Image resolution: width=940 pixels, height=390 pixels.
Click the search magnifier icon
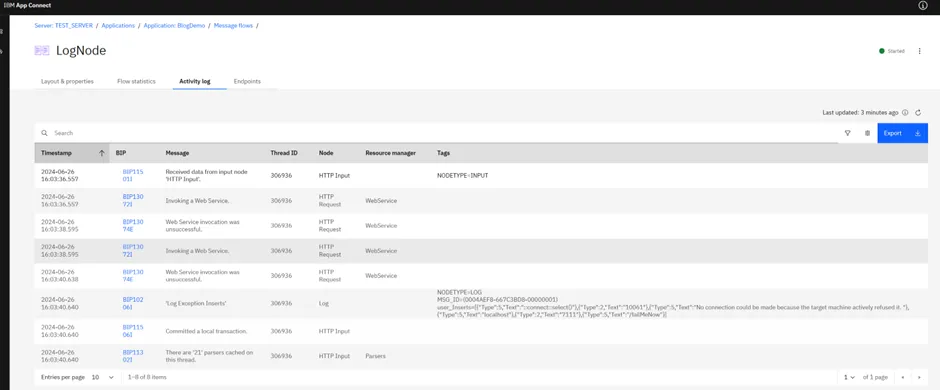[x=44, y=133]
